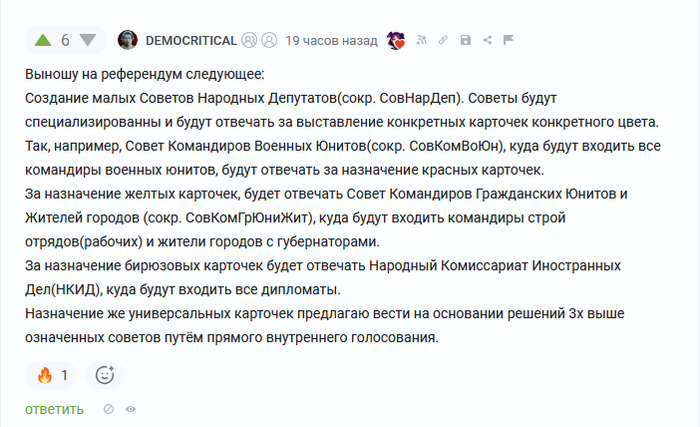The image size is (700, 427).
Task: Open the comment timestamp '19 часов назад'
Action: tap(332, 40)
